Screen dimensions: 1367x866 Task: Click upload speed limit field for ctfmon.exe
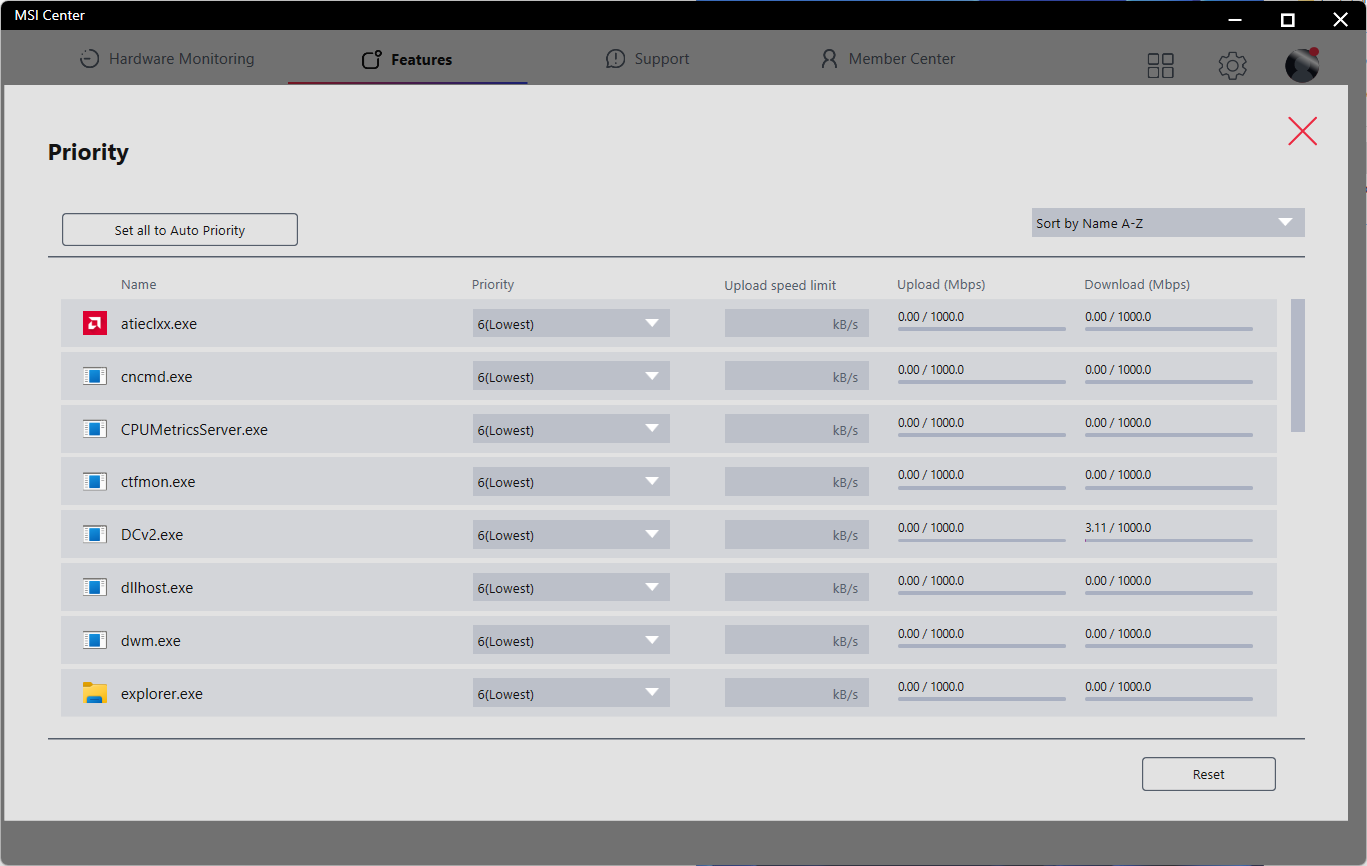coord(797,482)
